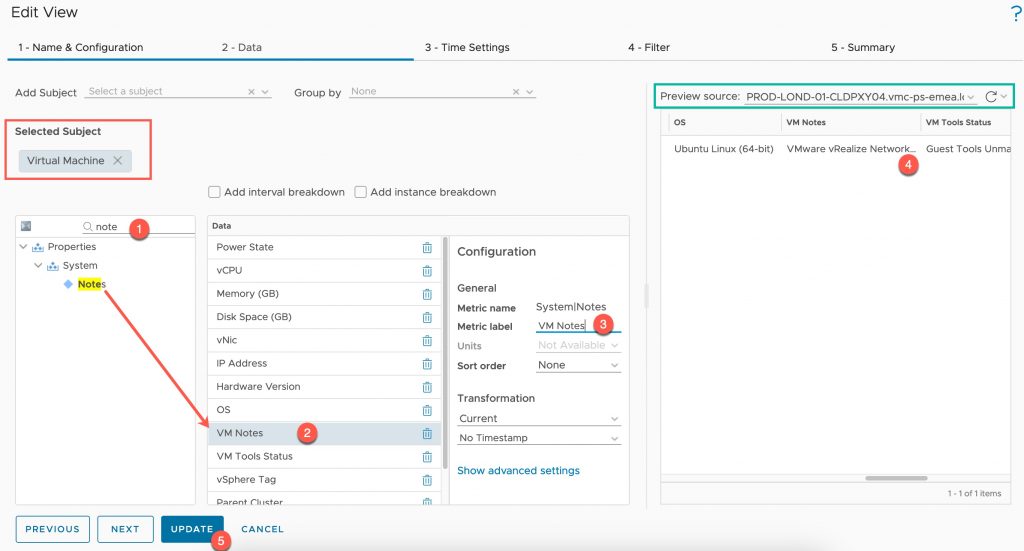
Task: Switch to the 4 - Filter step
Action: pyautogui.click(x=648, y=48)
